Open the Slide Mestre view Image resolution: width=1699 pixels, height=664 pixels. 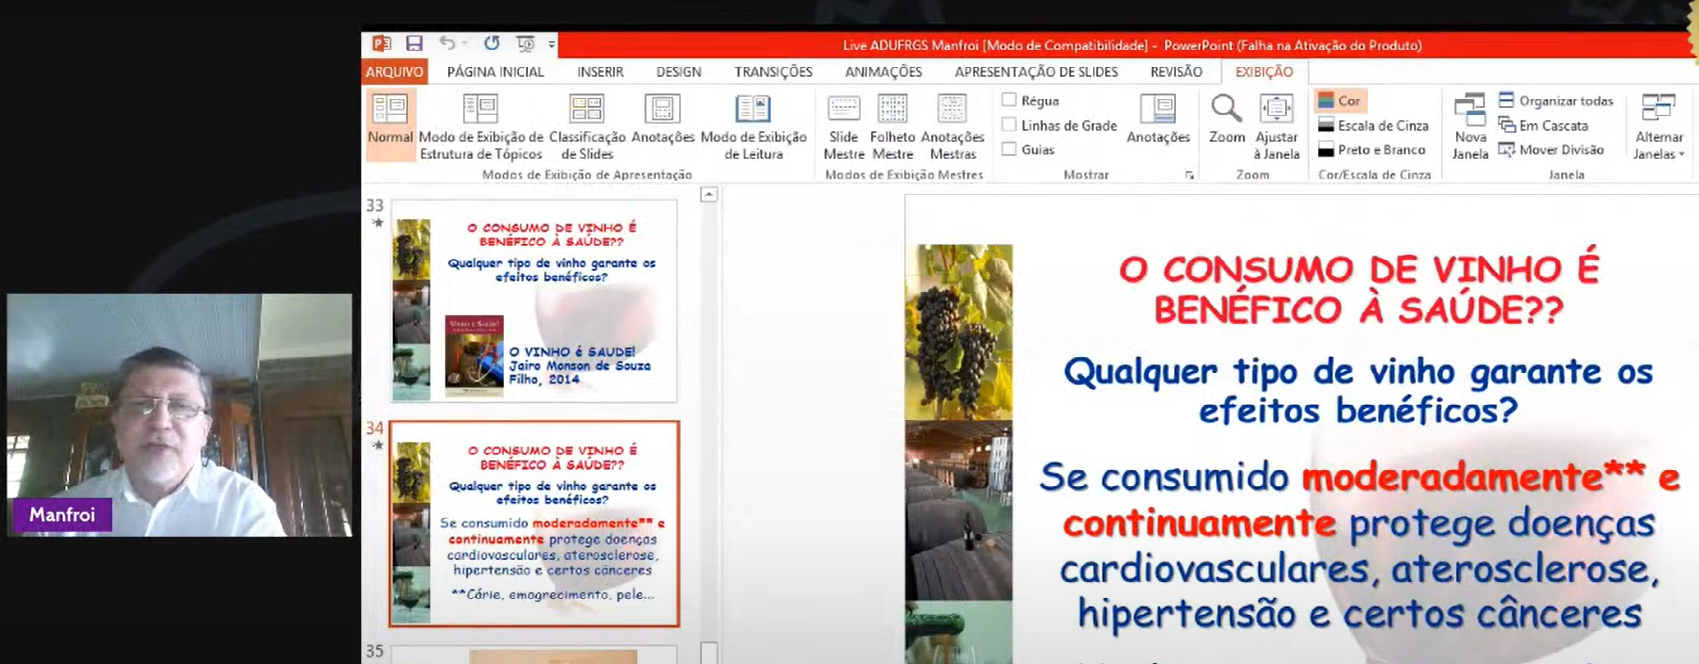(x=843, y=124)
